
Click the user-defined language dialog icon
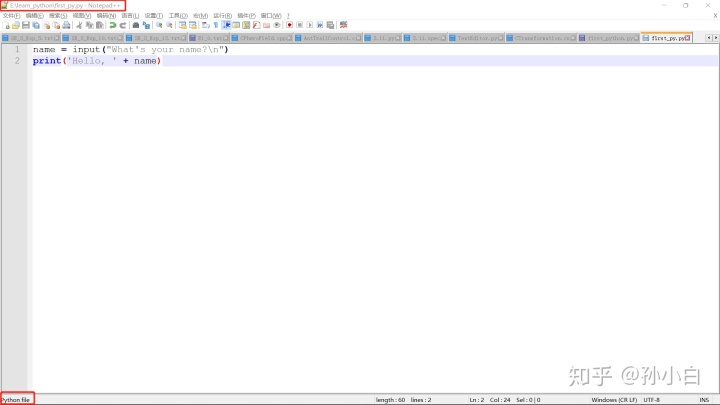(236, 25)
